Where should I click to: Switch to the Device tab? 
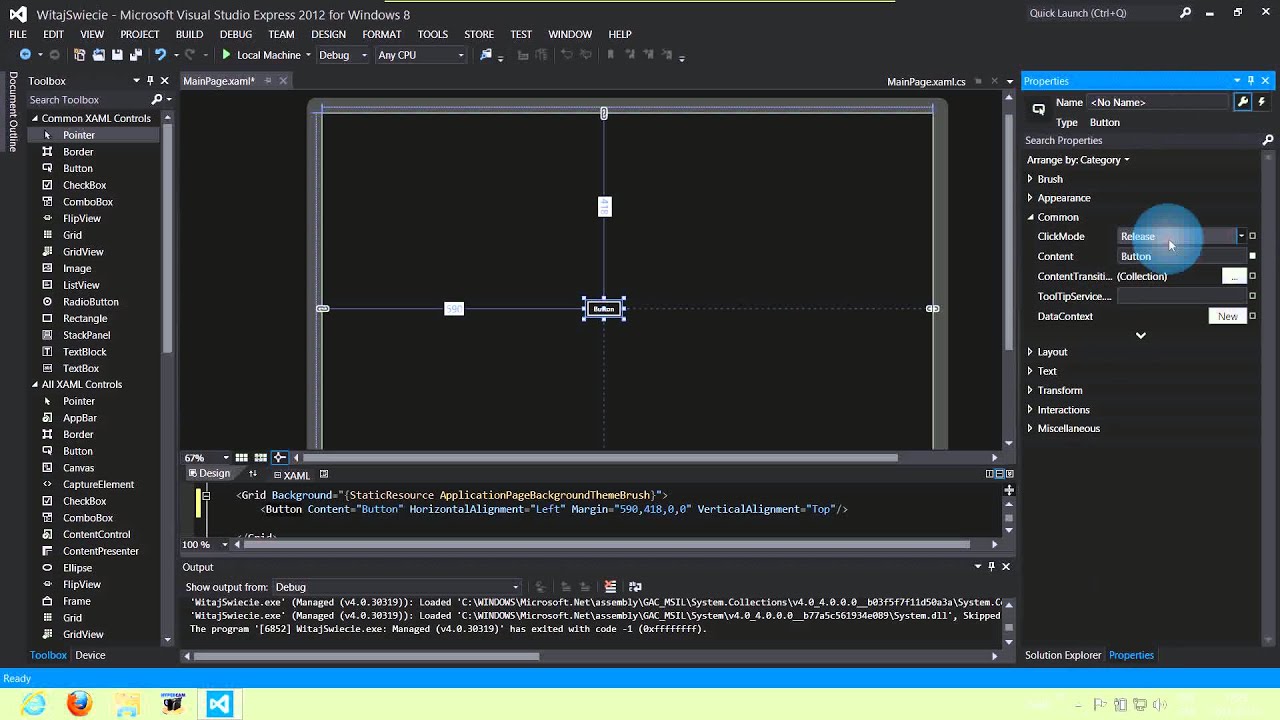[x=90, y=655]
